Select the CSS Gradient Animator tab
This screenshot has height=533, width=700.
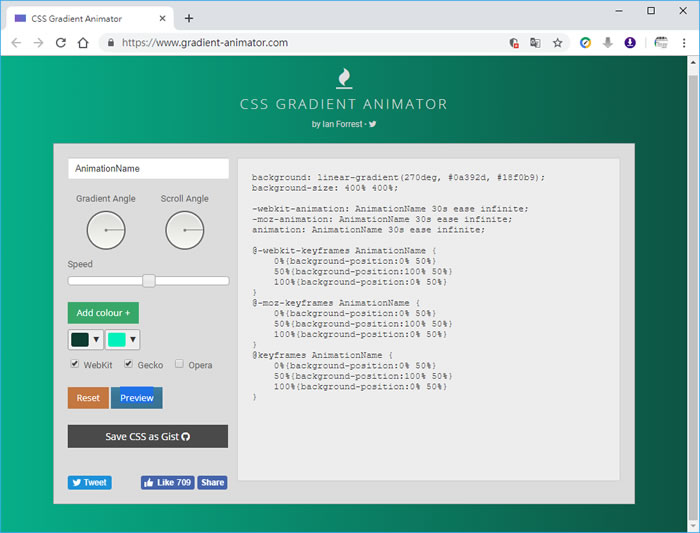tap(89, 18)
